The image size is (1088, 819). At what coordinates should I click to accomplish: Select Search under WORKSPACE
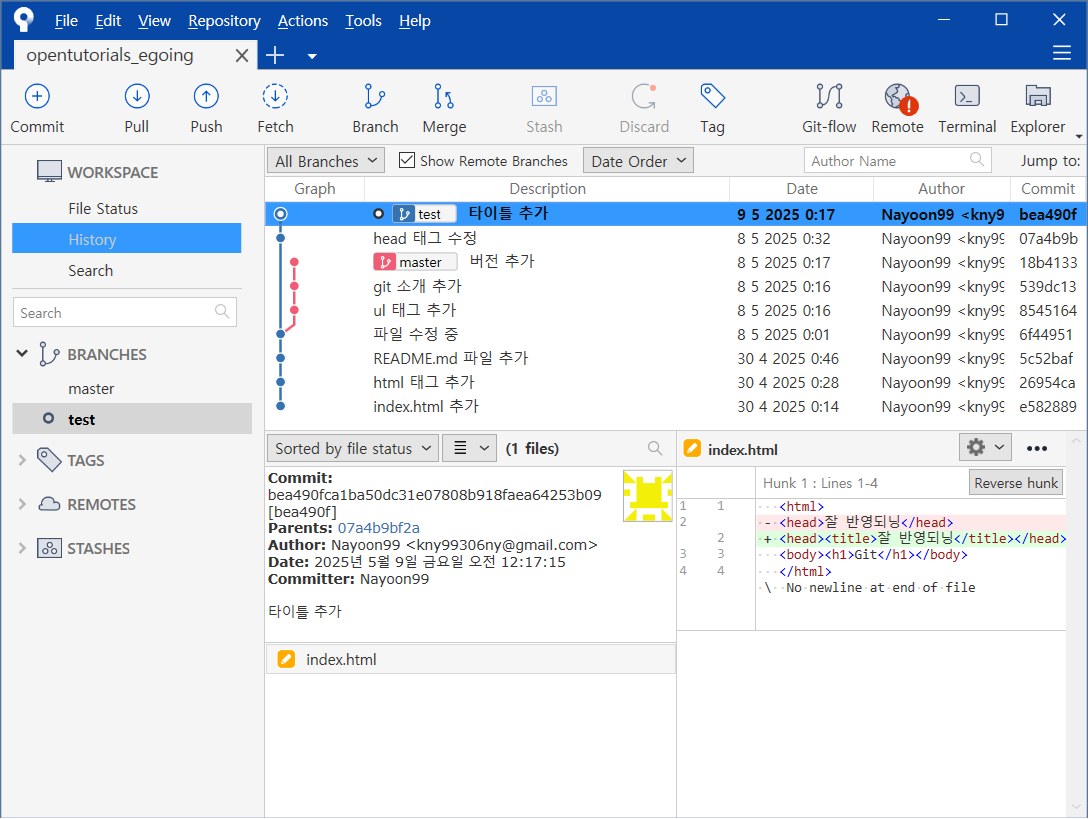pyautogui.click(x=90, y=270)
